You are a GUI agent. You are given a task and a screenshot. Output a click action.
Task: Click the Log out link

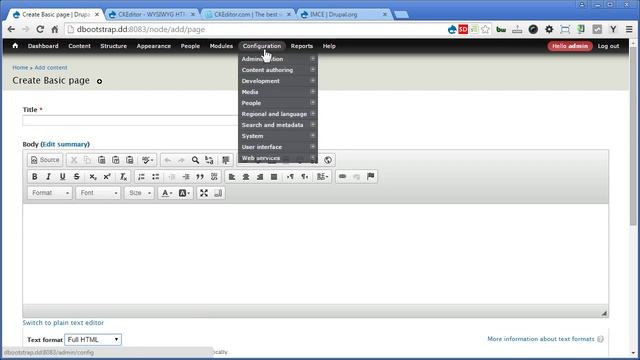pyautogui.click(x=608, y=46)
